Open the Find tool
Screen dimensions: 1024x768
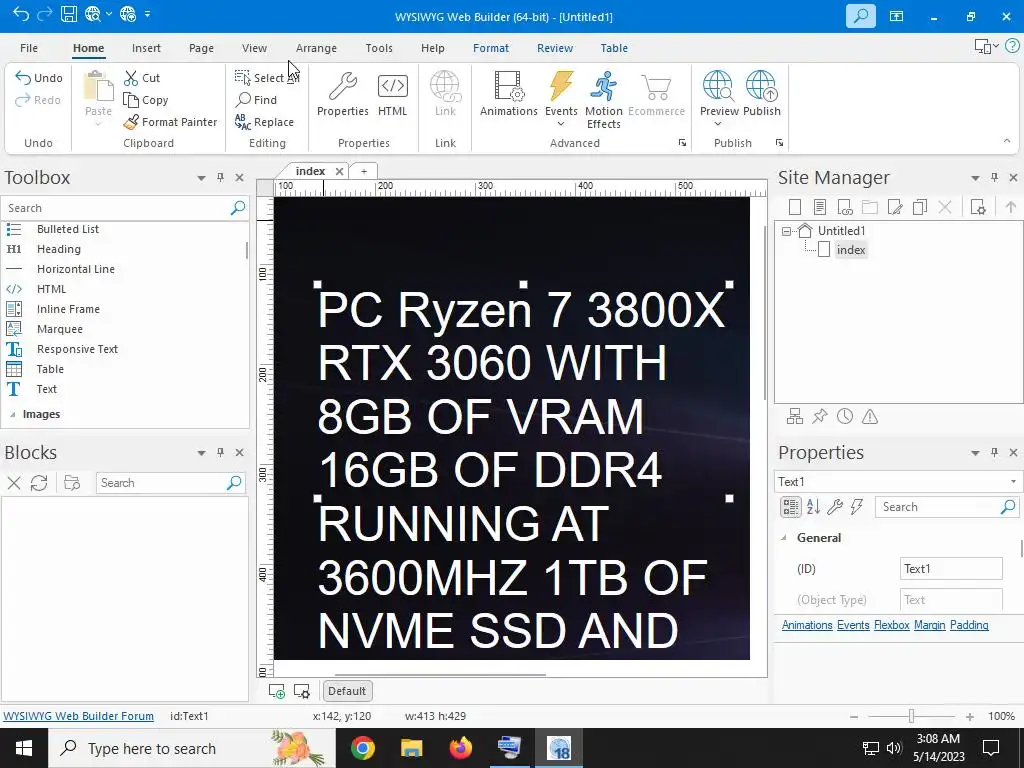[257, 100]
